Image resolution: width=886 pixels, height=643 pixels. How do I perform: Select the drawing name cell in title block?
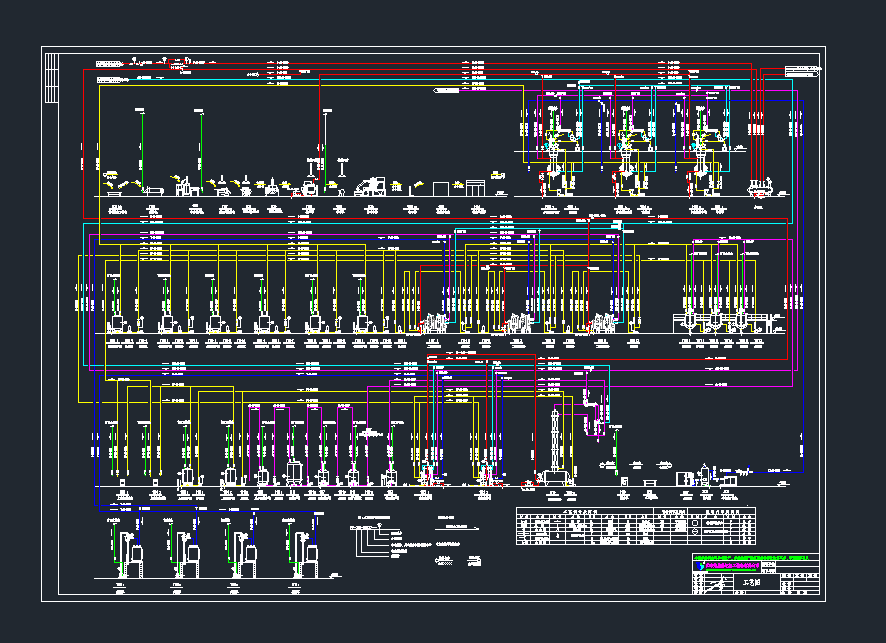(x=754, y=581)
